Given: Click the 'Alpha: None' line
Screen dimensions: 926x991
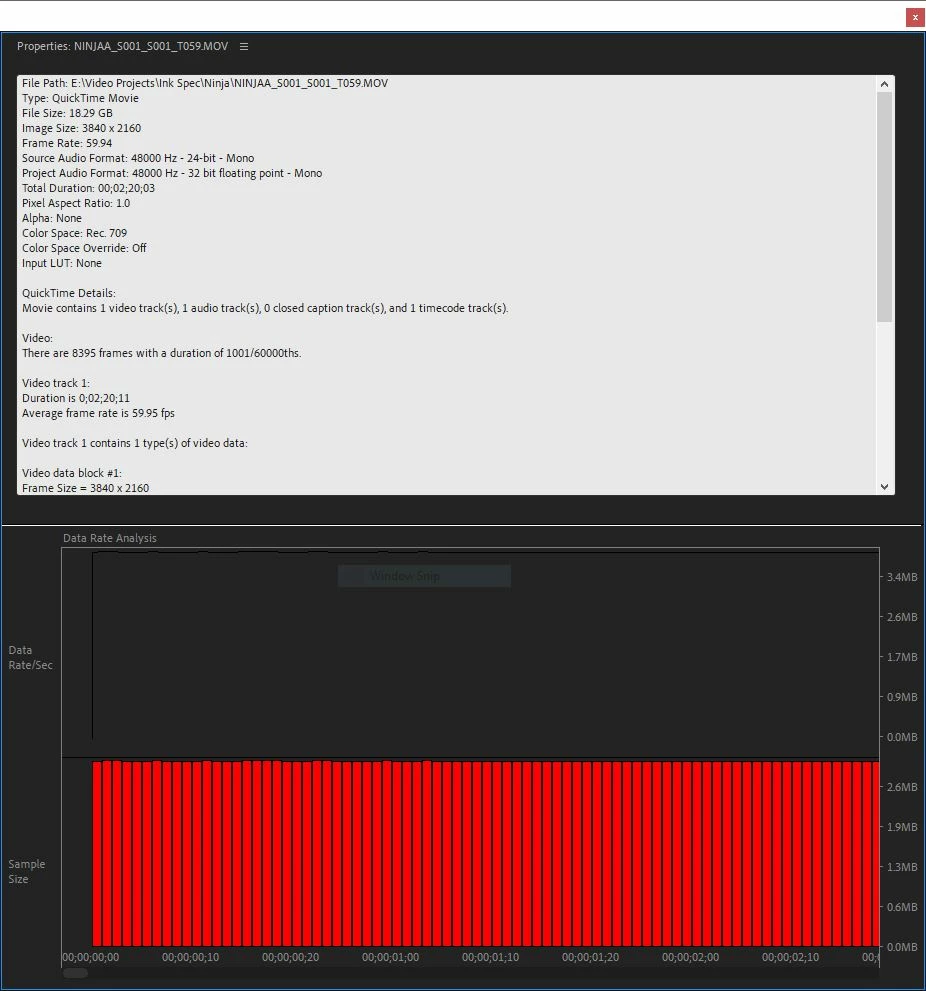Looking at the screenshot, I should (x=52, y=218).
